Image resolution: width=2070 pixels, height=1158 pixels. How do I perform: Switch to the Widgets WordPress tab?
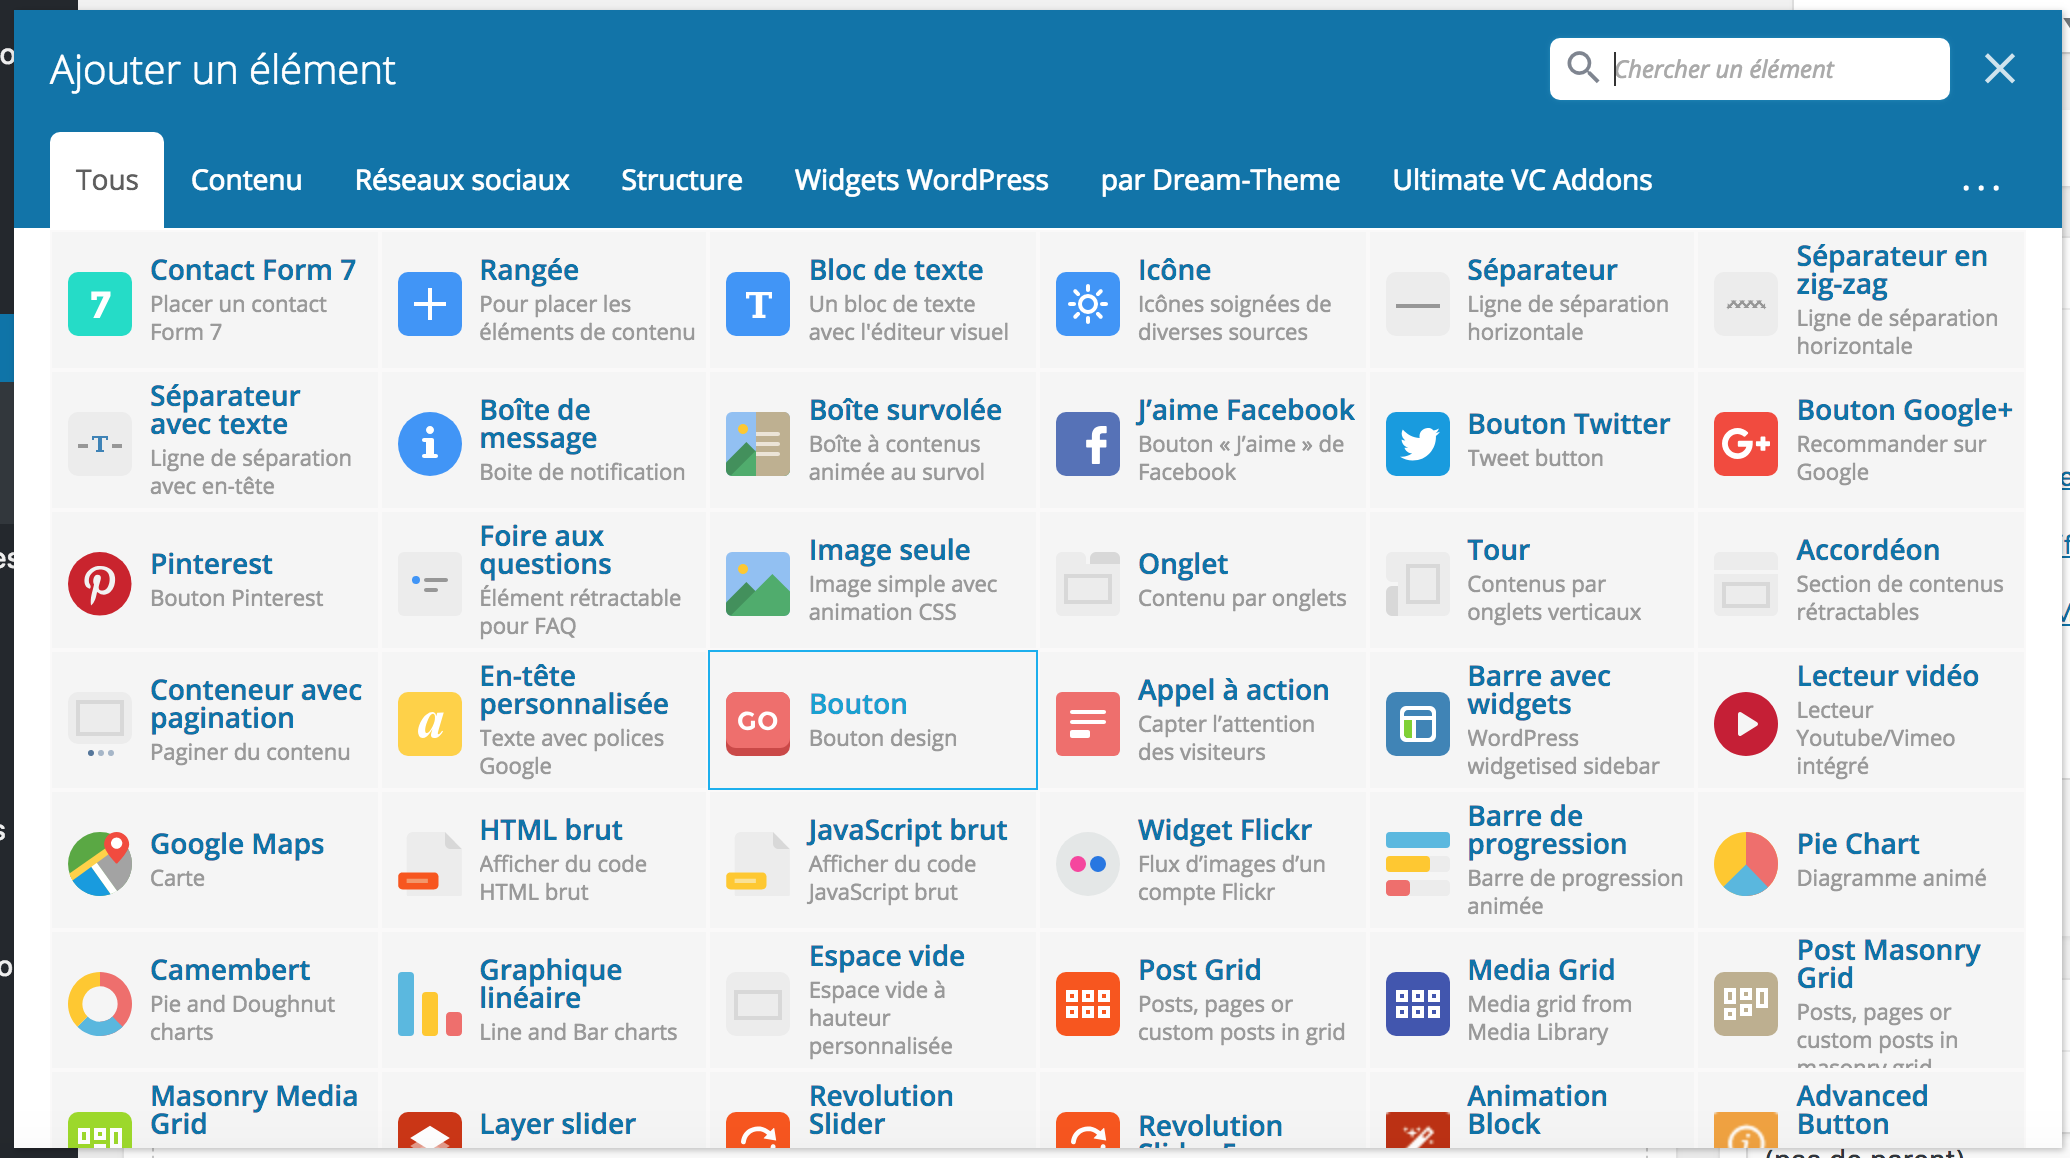pos(921,180)
